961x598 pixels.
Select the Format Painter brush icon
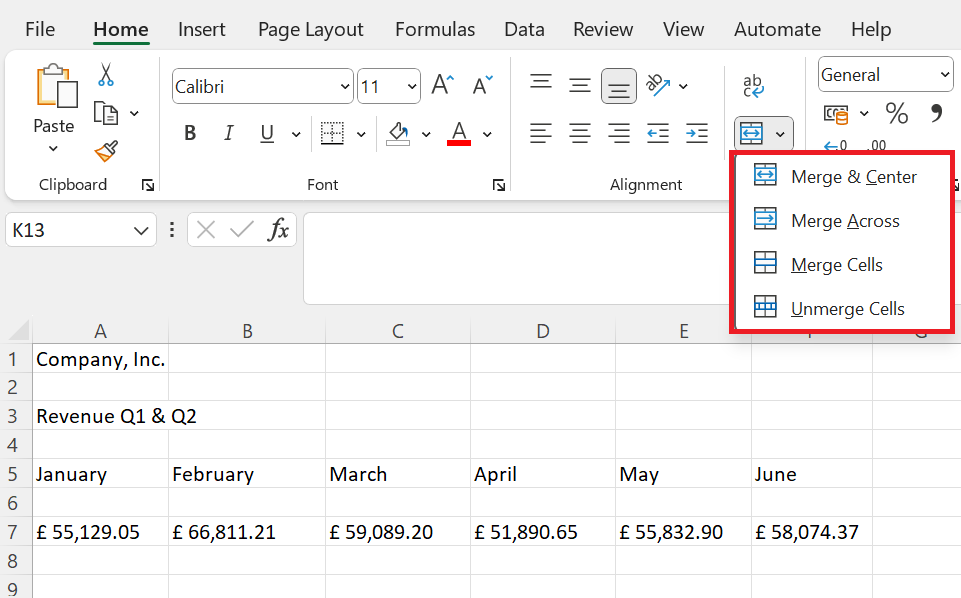tap(106, 151)
